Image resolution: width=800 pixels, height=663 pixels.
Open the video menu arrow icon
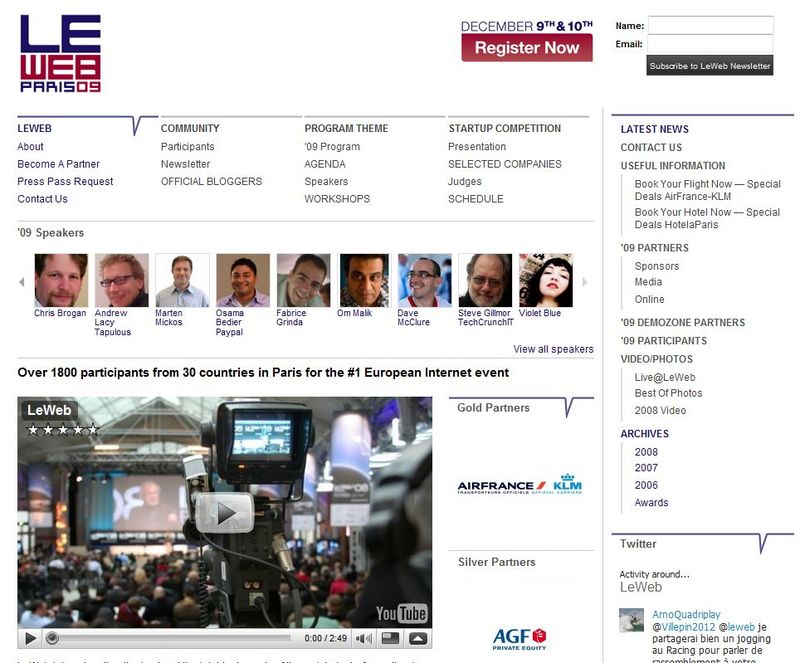(418, 638)
